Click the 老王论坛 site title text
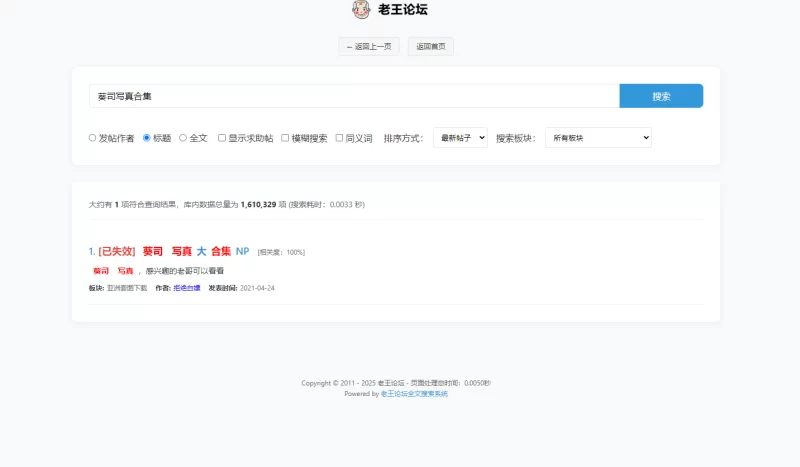The image size is (800, 467). coord(403,10)
